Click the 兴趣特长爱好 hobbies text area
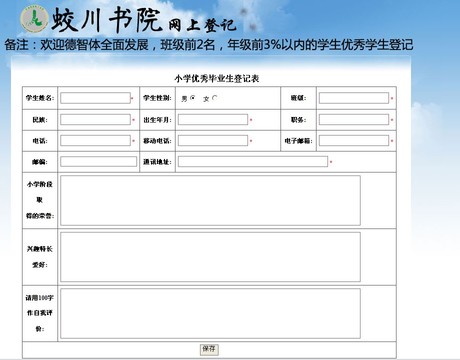This screenshot has height=360, width=460. click(210, 257)
